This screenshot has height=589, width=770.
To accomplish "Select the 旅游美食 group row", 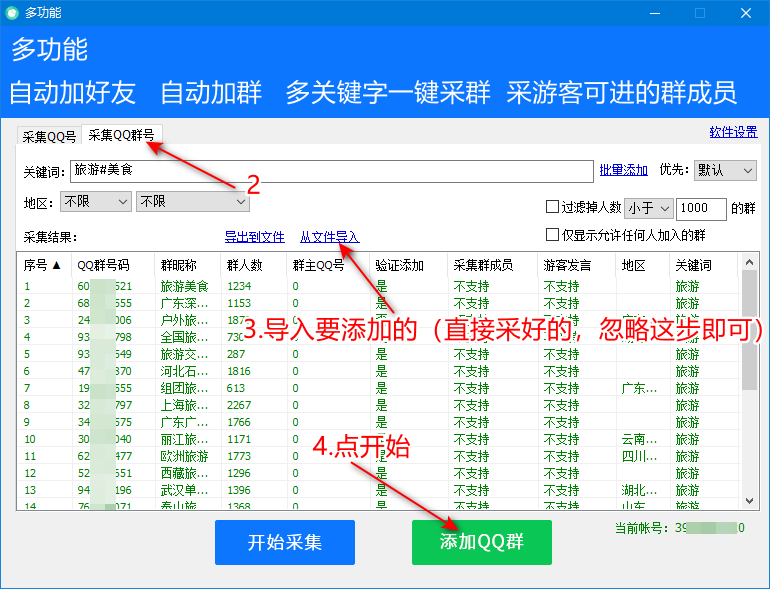I will point(184,286).
